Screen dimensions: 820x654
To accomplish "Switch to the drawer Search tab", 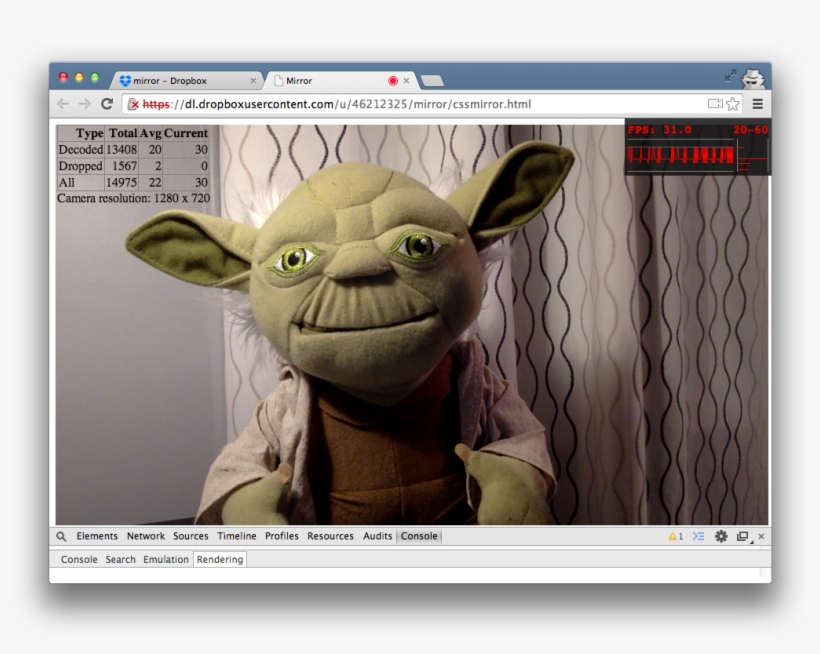I will point(120,559).
